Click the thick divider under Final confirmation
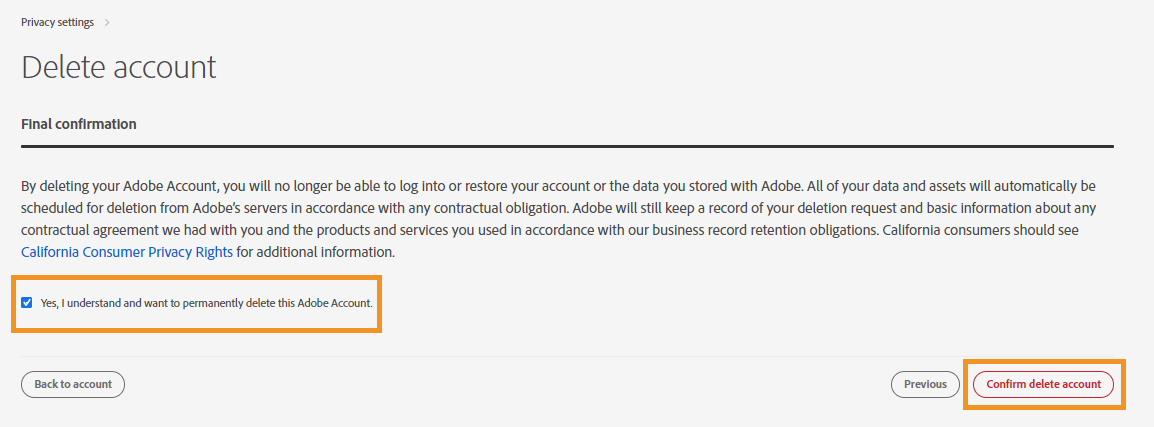This screenshot has height=427, width=1154. 567,146
